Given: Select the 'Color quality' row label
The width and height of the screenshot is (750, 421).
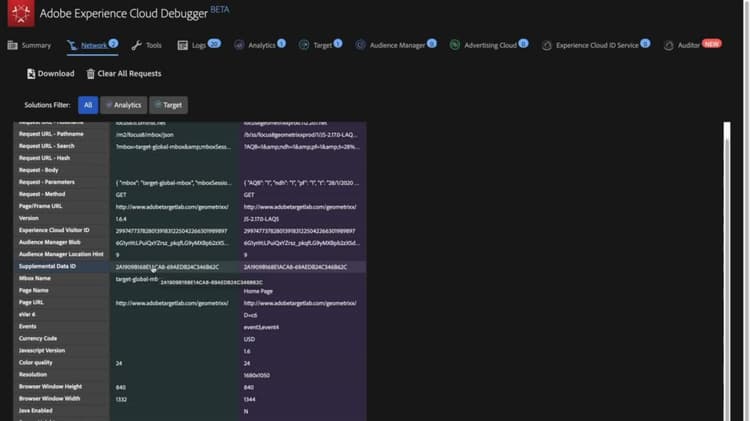Looking at the screenshot, I should pos(36,362).
